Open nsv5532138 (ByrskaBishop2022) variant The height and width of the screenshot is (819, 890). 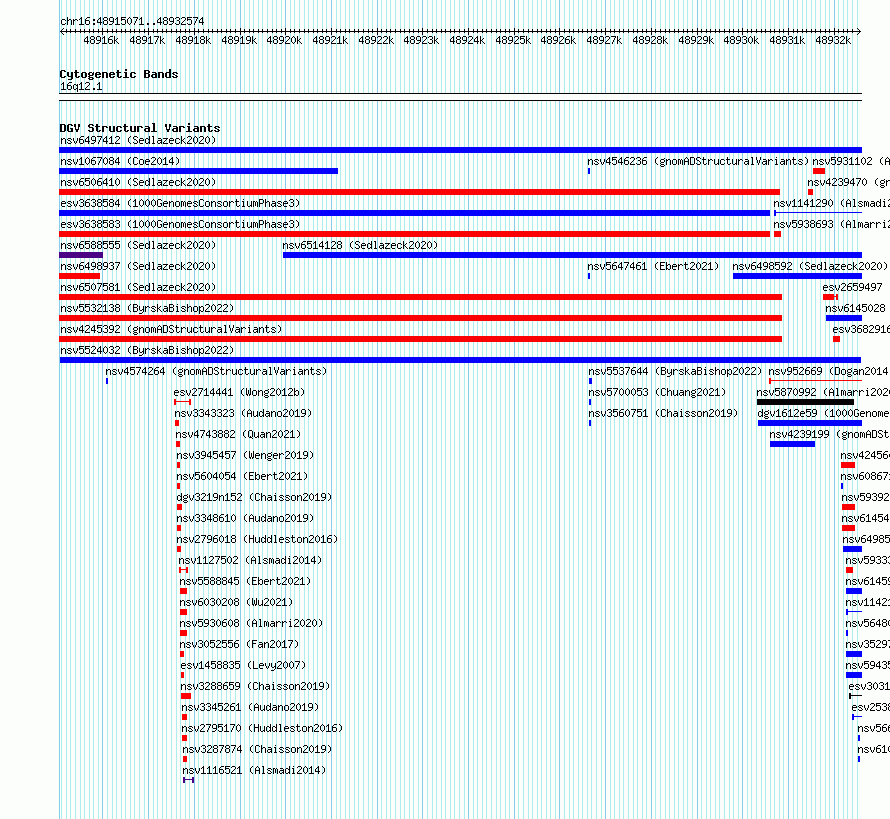tap(147, 308)
